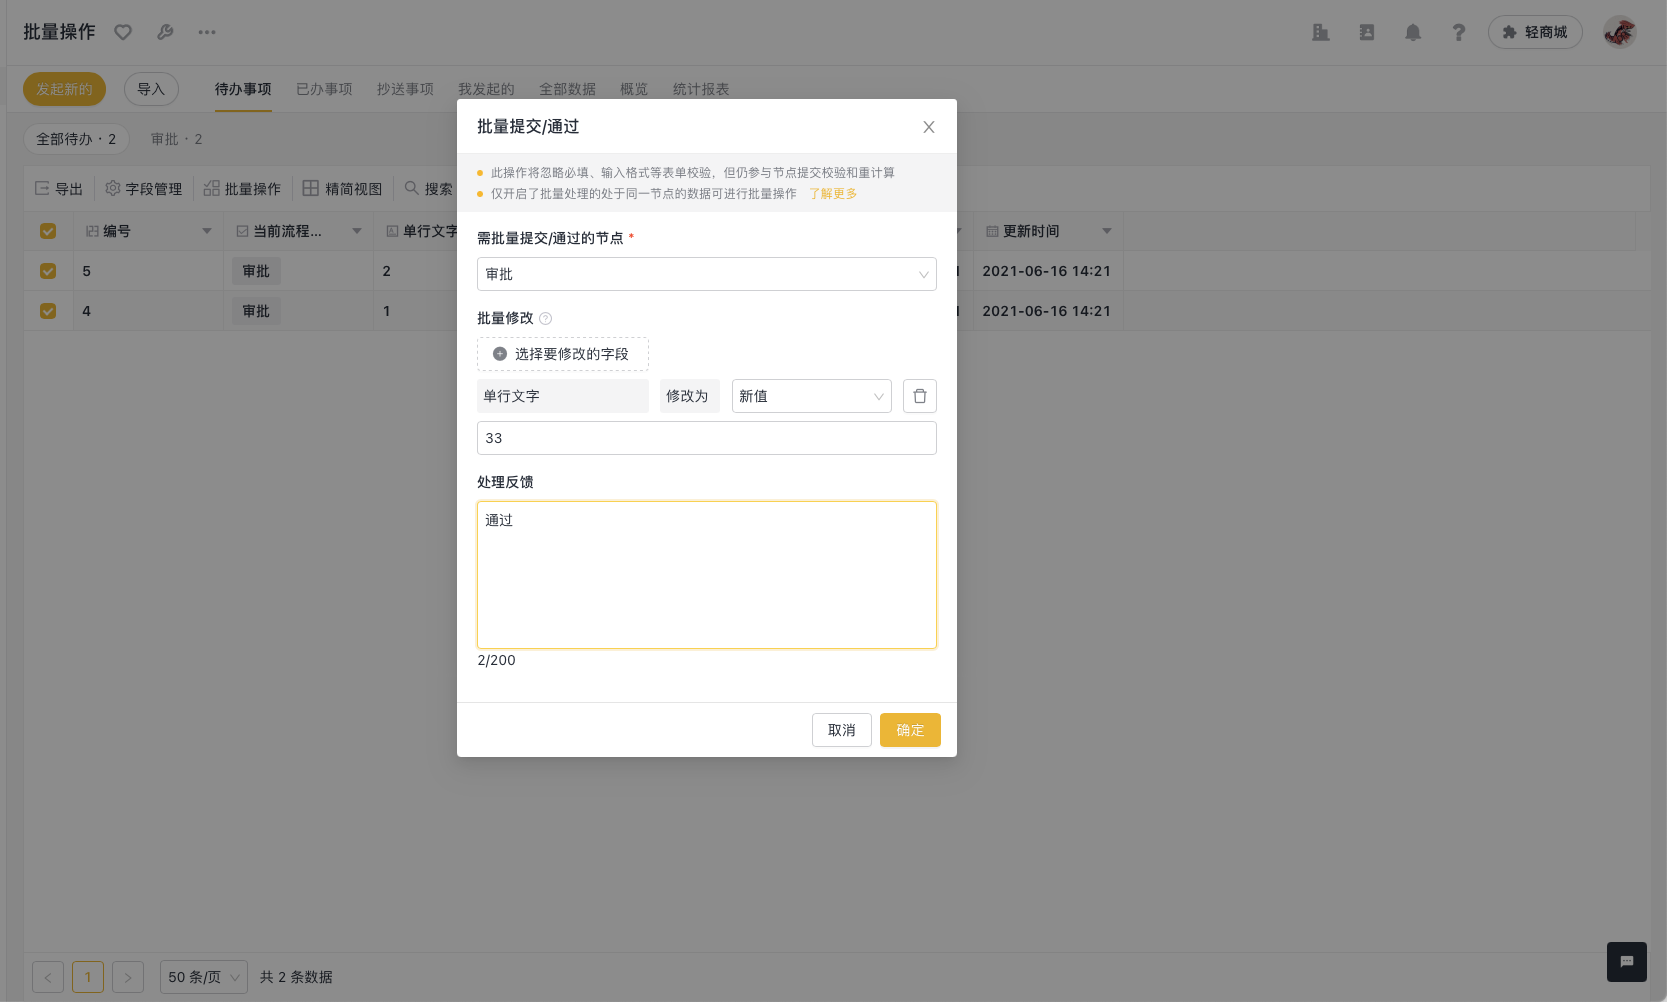The width and height of the screenshot is (1667, 1002).
Task: Click the 批量修改 help tooltip icon
Action: pyautogui.click(x=546, y=319)
